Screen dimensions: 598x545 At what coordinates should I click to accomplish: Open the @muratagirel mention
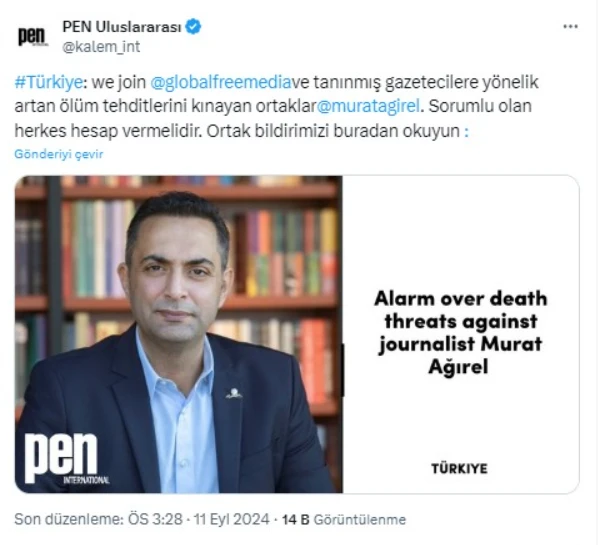coord(368,106)
